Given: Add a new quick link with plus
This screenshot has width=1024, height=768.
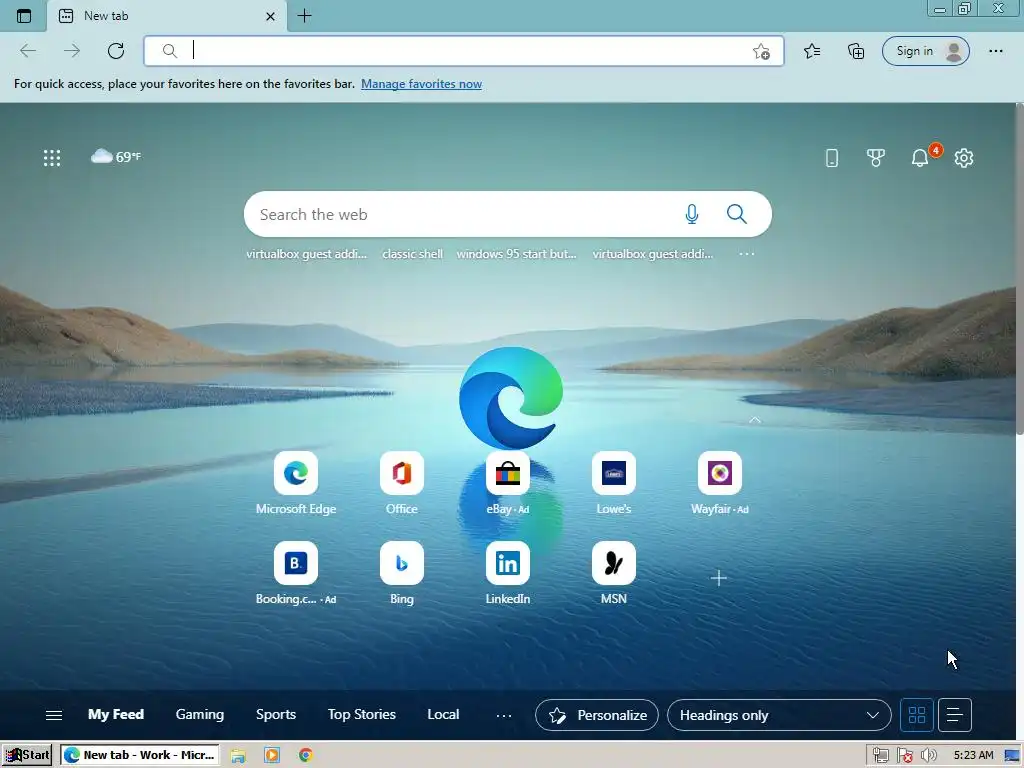Looking at the screenshot, I should 718,578.
